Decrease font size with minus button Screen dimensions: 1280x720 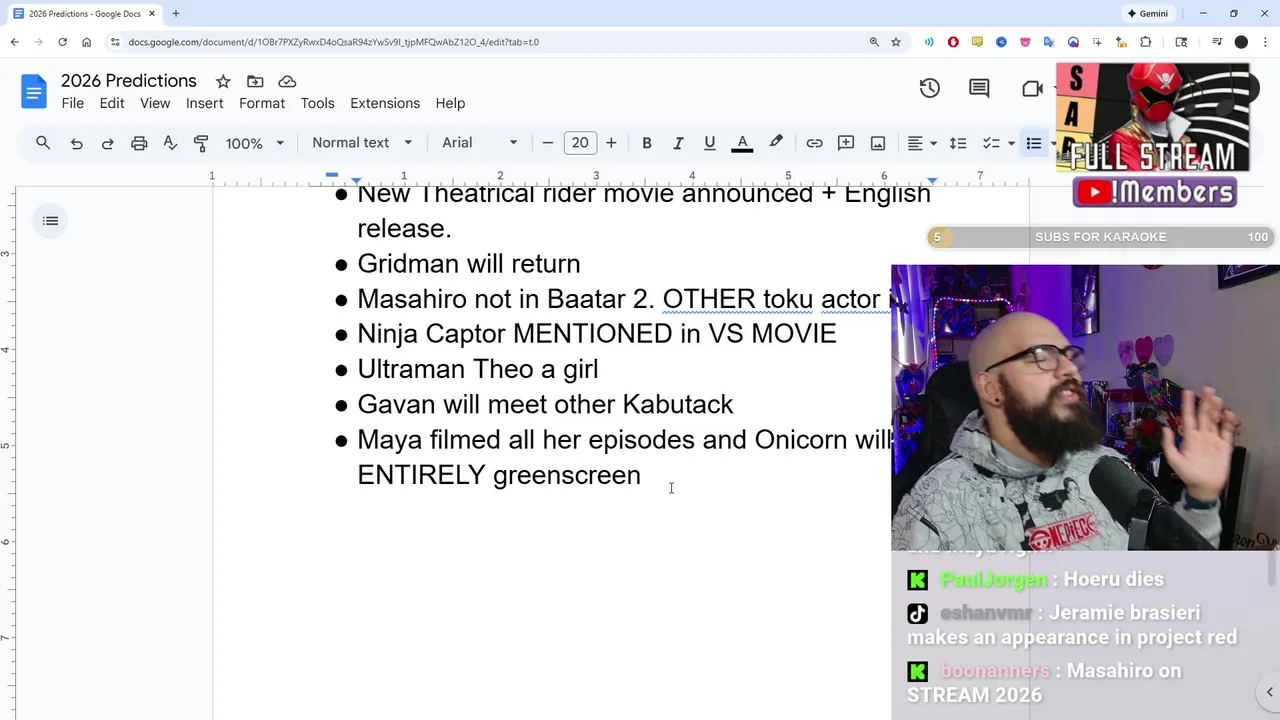(x=547, y=143)
